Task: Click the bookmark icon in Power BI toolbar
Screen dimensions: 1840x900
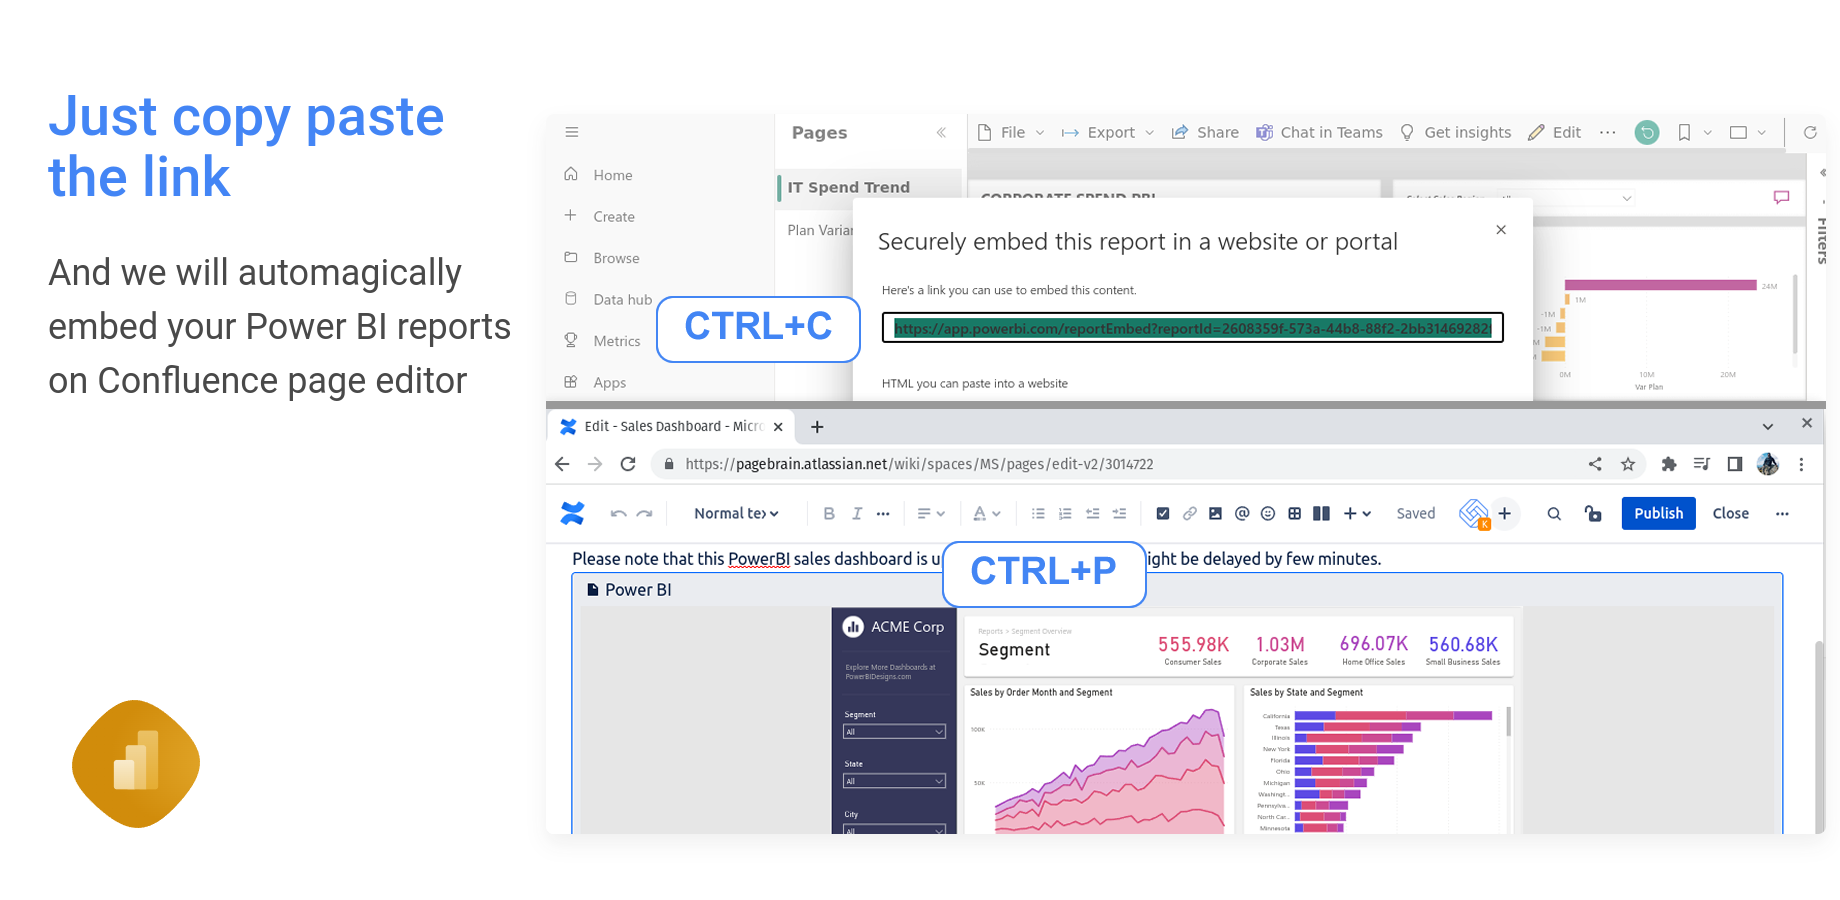Action: tap(1684, 132)
